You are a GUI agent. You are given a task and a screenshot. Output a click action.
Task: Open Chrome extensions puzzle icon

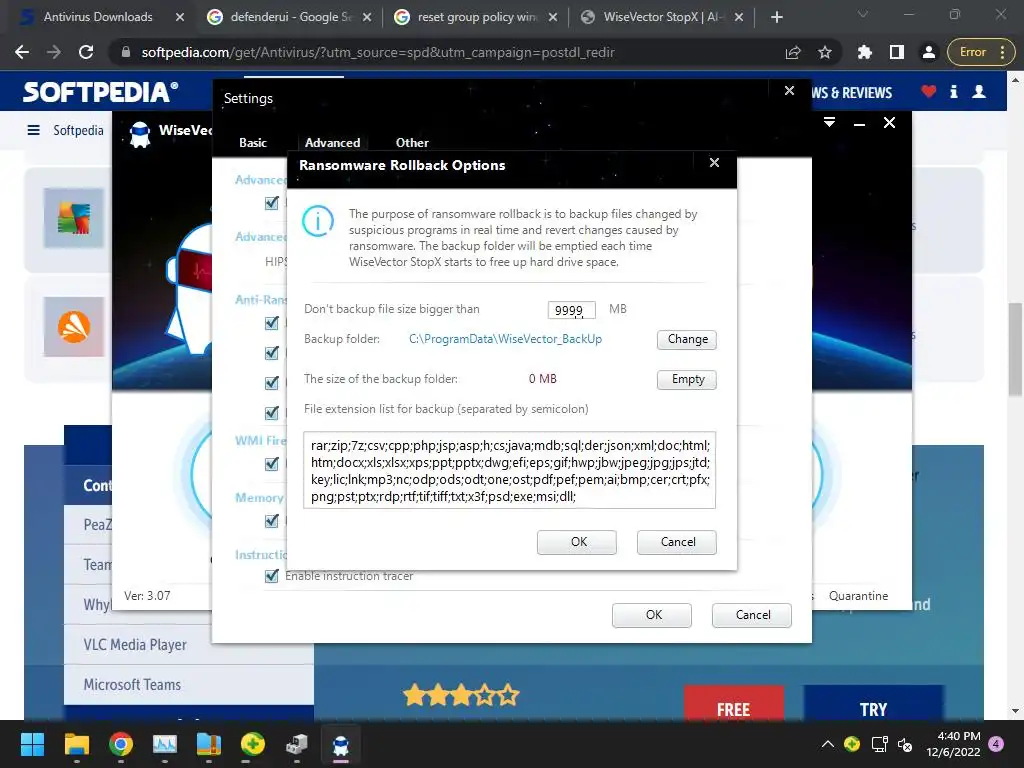click(865, 52)
